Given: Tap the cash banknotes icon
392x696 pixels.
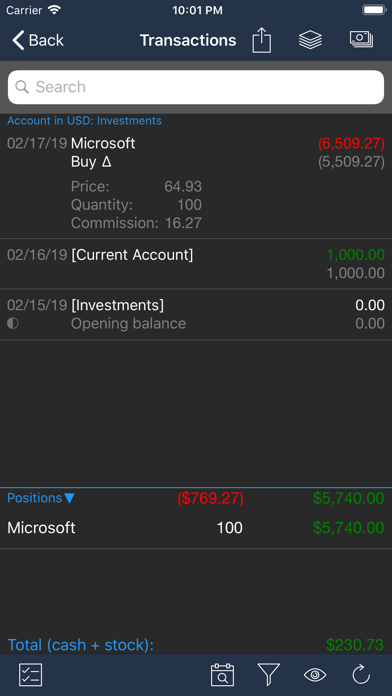Looking at the screenshot, I should [x=361, y=40].
